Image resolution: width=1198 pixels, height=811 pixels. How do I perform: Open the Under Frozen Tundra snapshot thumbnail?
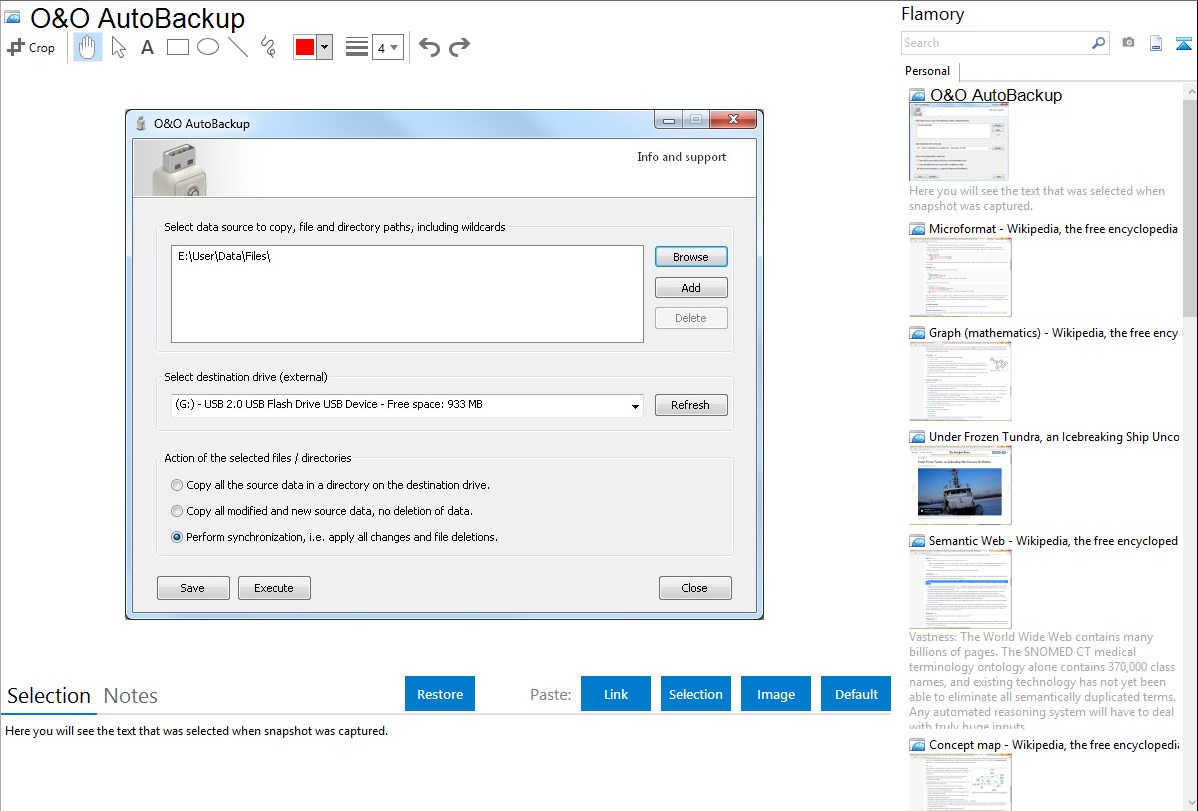[x=960, y=485]
